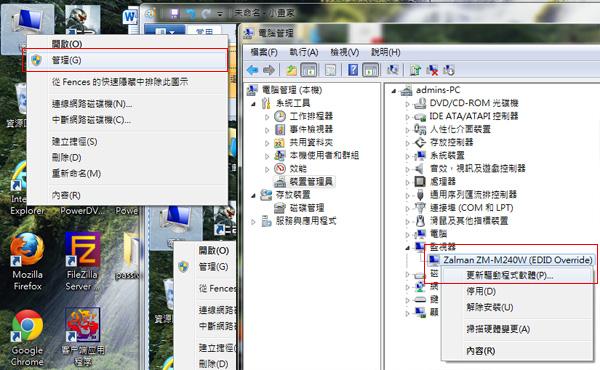This screenshot has height=370, width=600.
Task: Expand the 工作排程器 node arrow
Action: click(x=267, y=117)
